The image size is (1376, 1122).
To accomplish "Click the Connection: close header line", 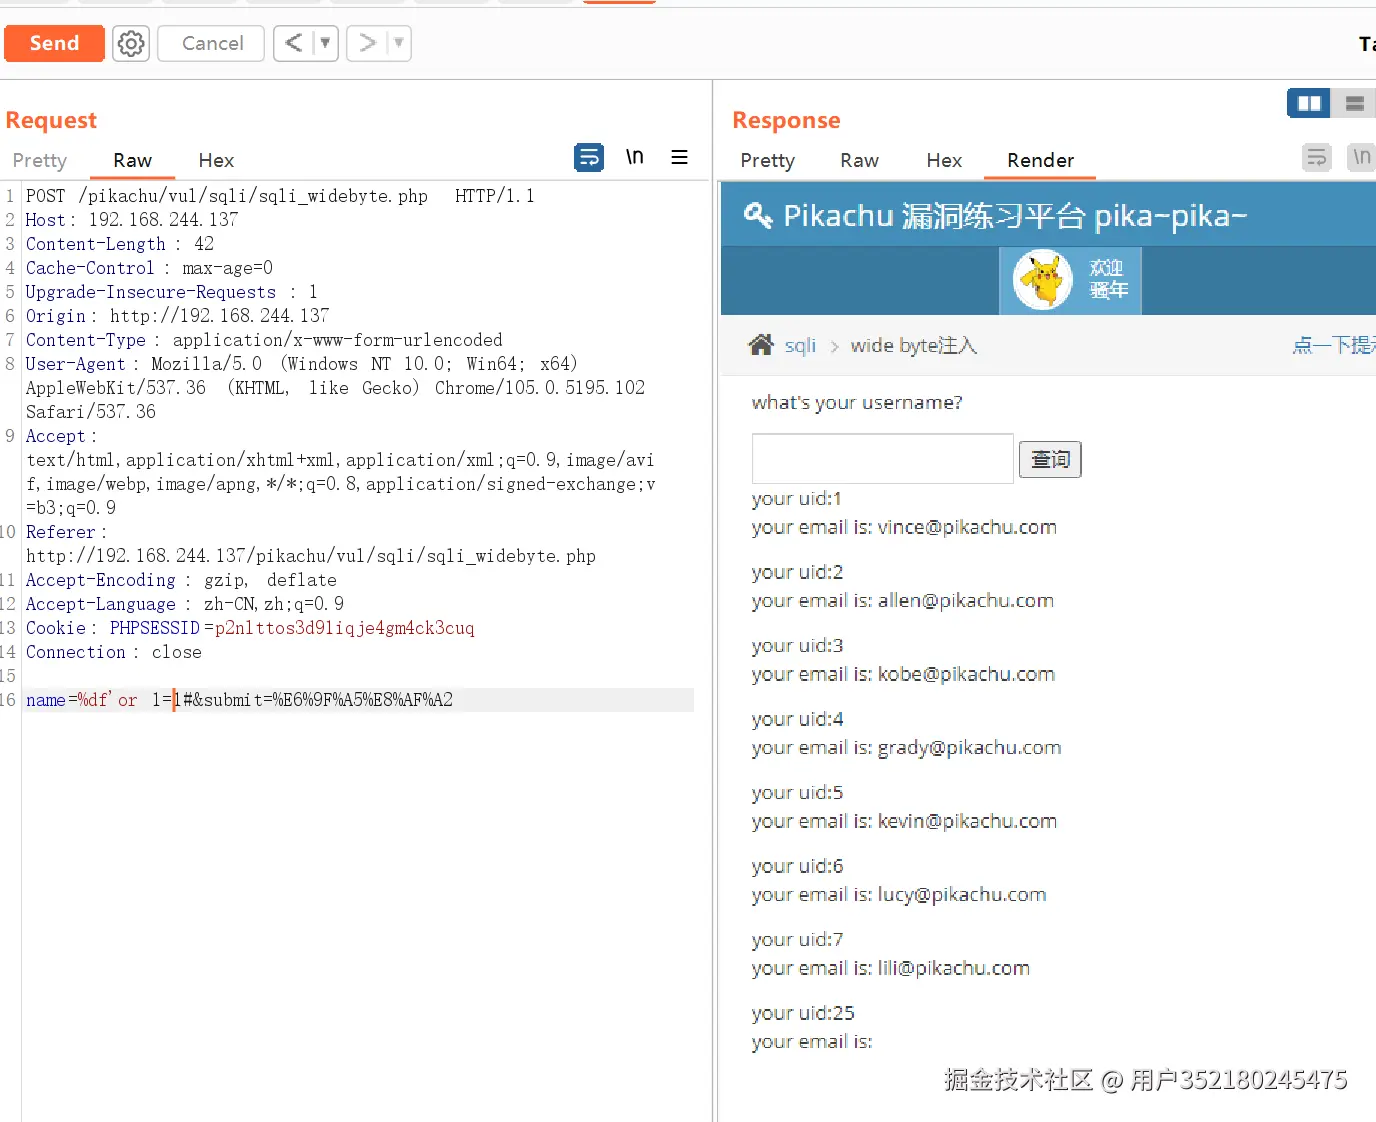I will (114, 652).
